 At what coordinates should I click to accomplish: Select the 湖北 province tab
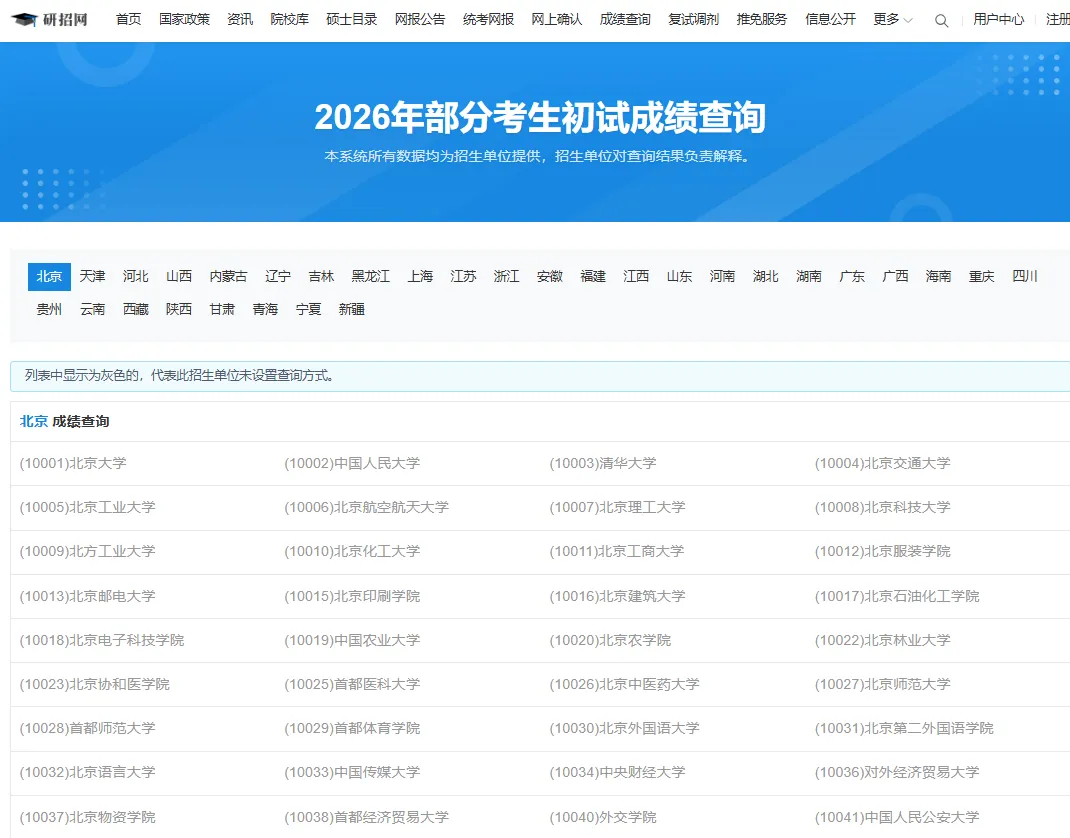pos(766,276)
